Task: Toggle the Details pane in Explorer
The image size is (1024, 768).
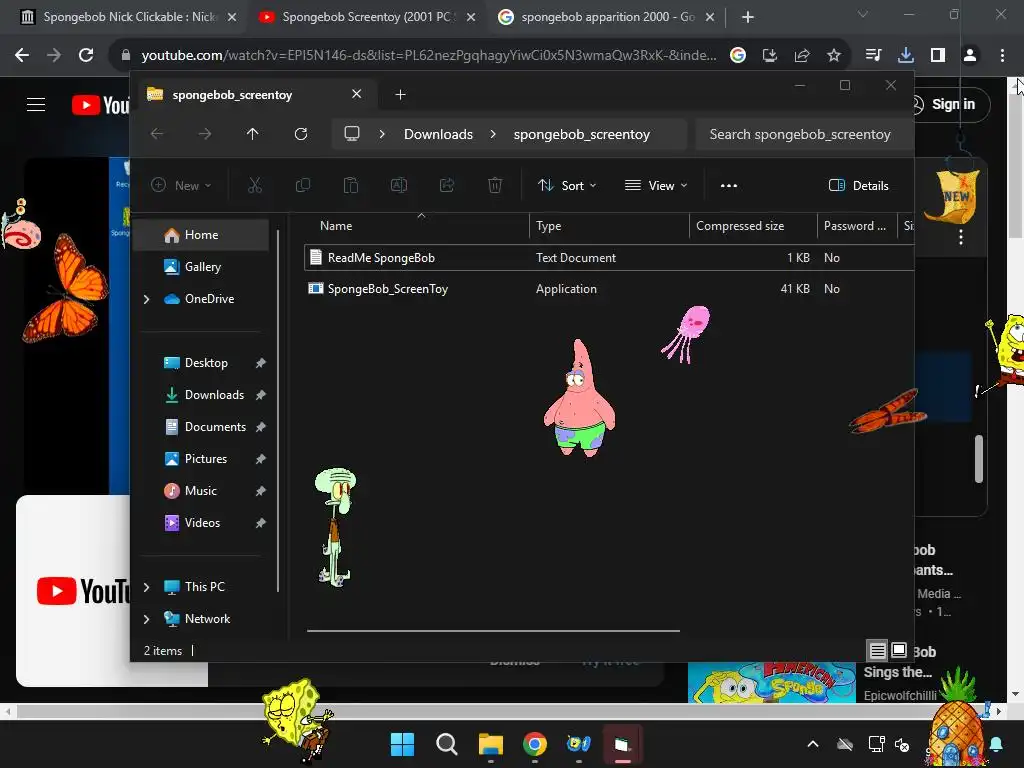Action: 858,185
